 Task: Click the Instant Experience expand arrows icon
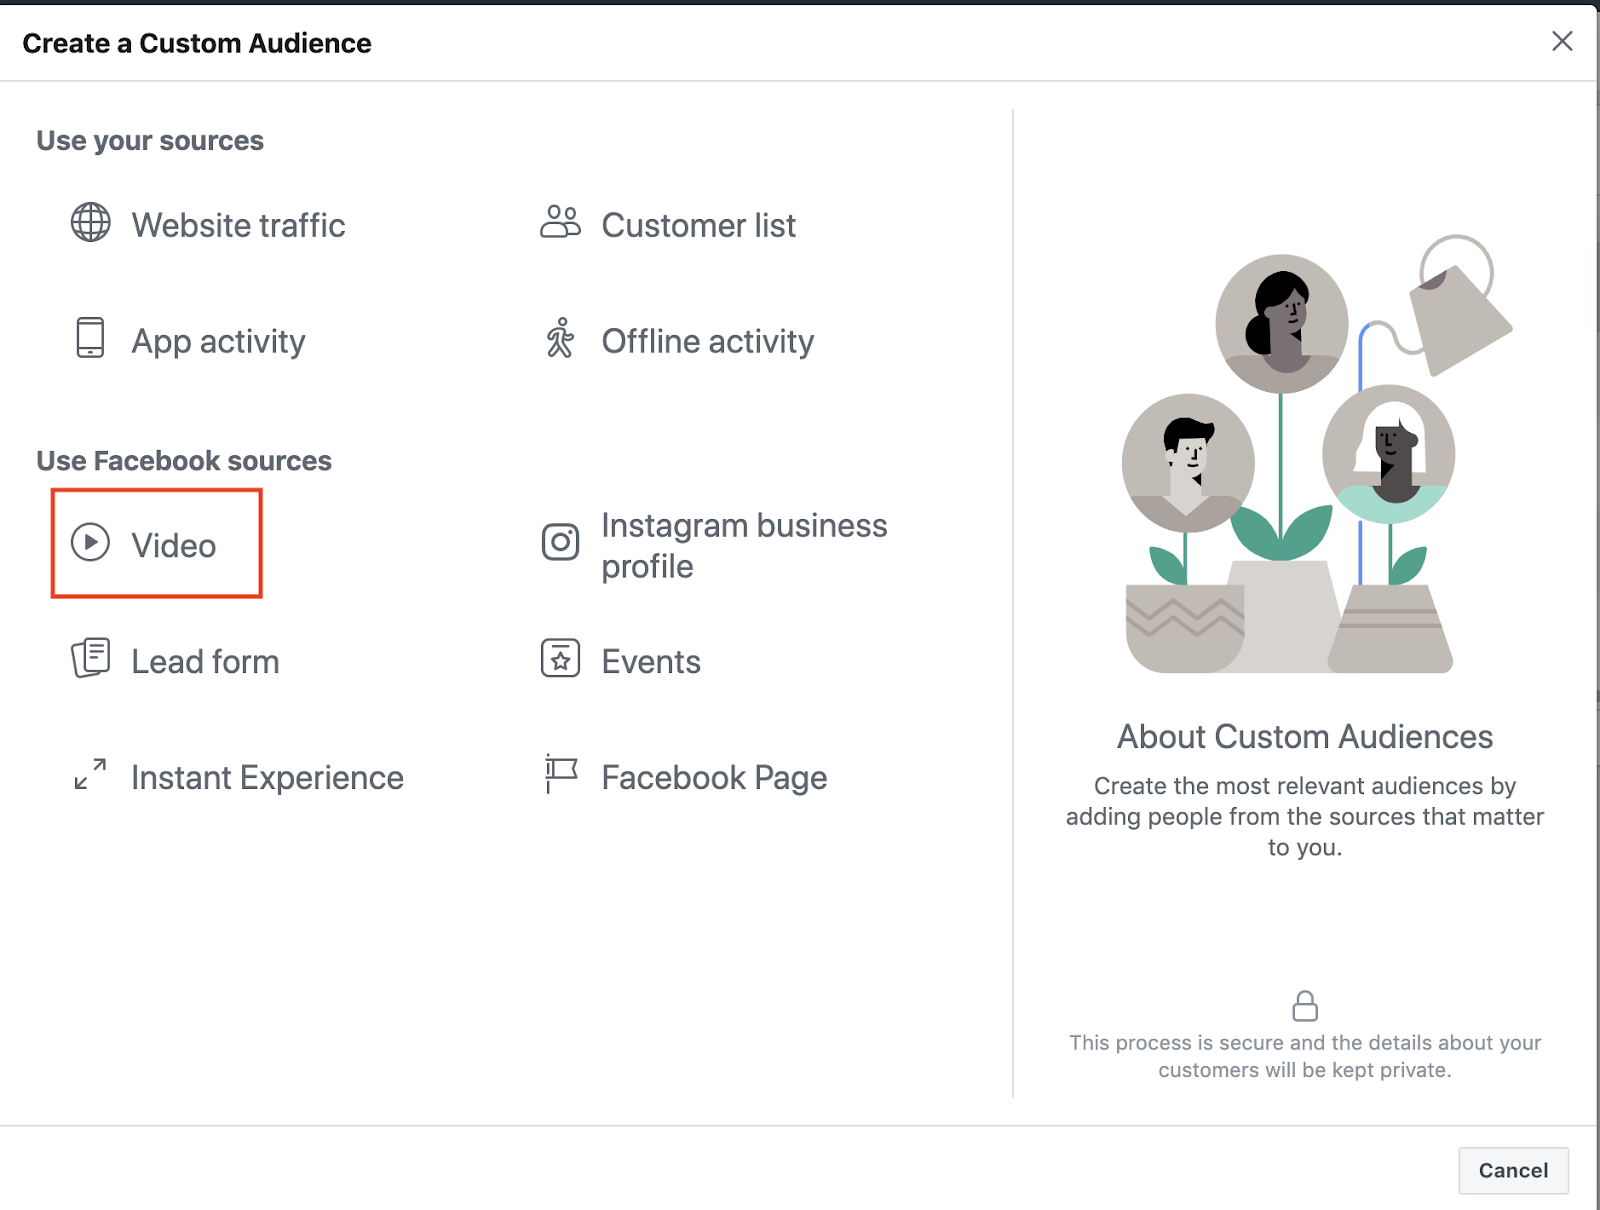(x=90, y=774)
